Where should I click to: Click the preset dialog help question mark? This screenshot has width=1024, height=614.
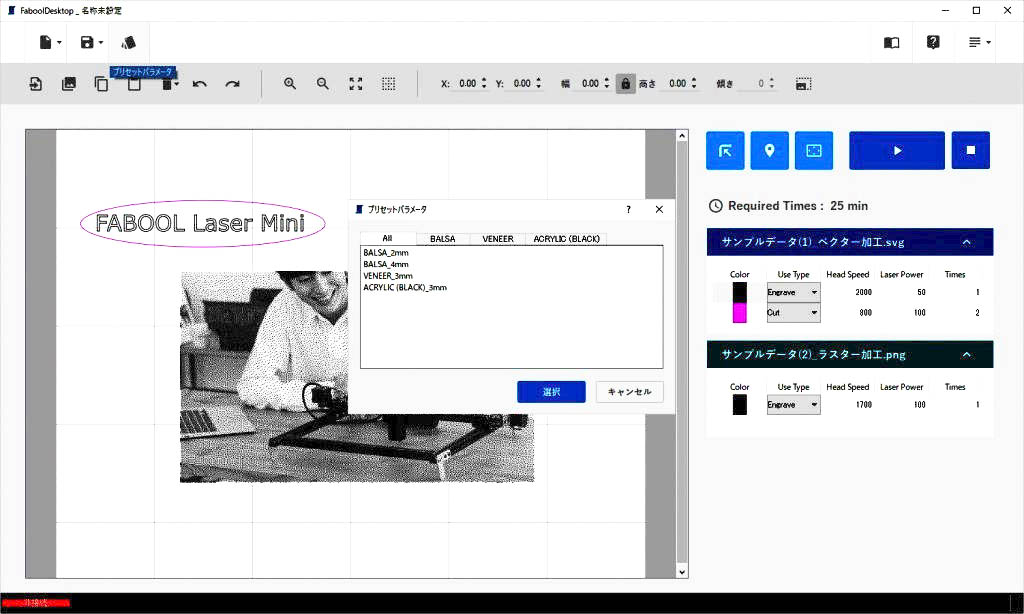pyautogui.click(x=628, y=210)
